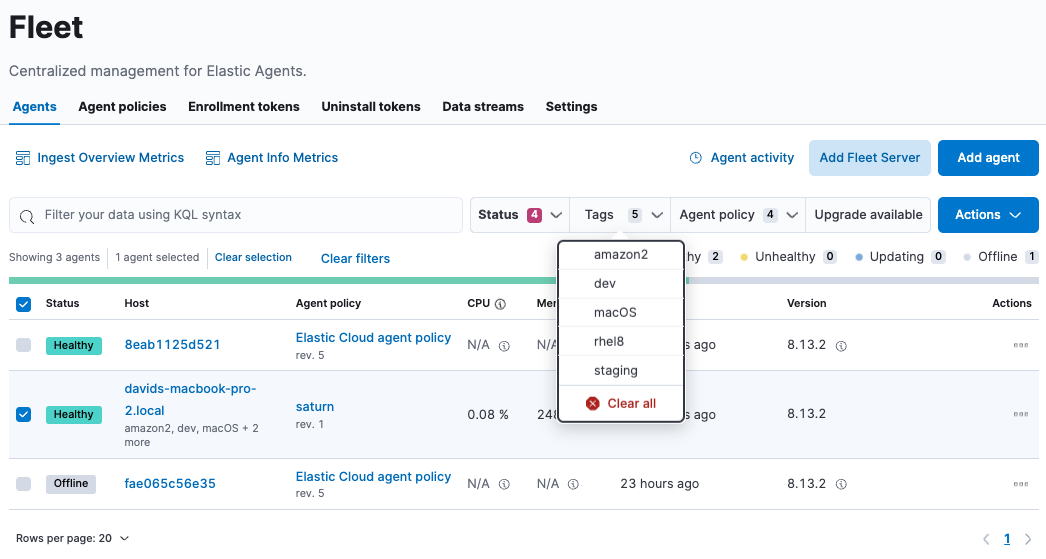Image resolution: width=1046 pixels, height=559 pixels.
Task: Select checkbox for host 8eab1125d521
Action: (x=24, y=345)
